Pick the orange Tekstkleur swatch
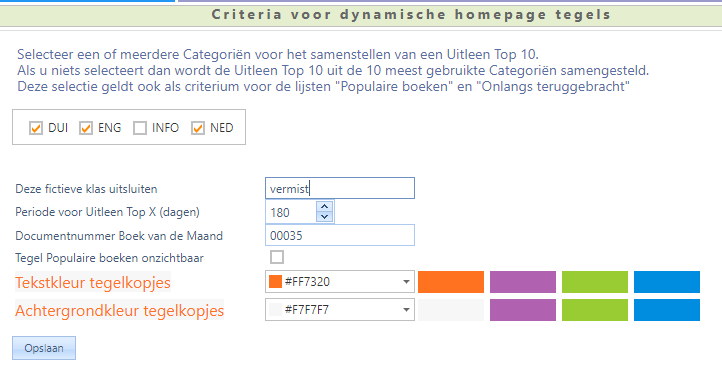 click(x=451, y=282)
